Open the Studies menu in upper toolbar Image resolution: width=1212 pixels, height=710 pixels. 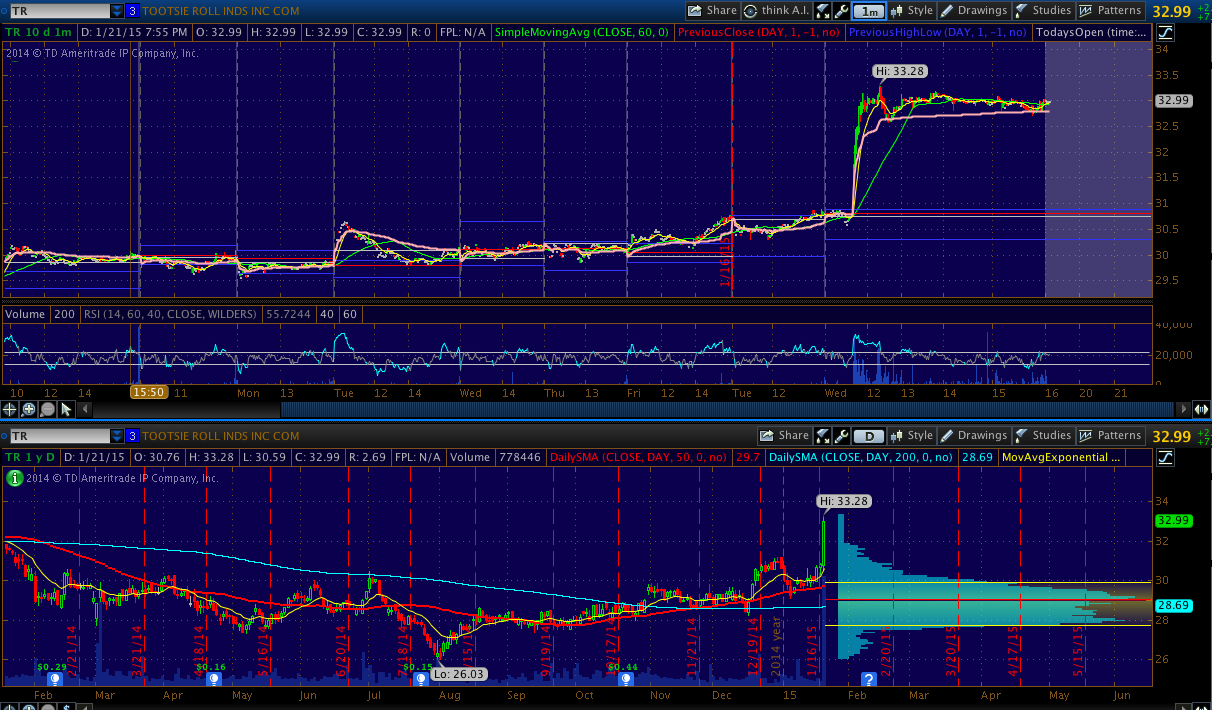[x=1042, y=11]
